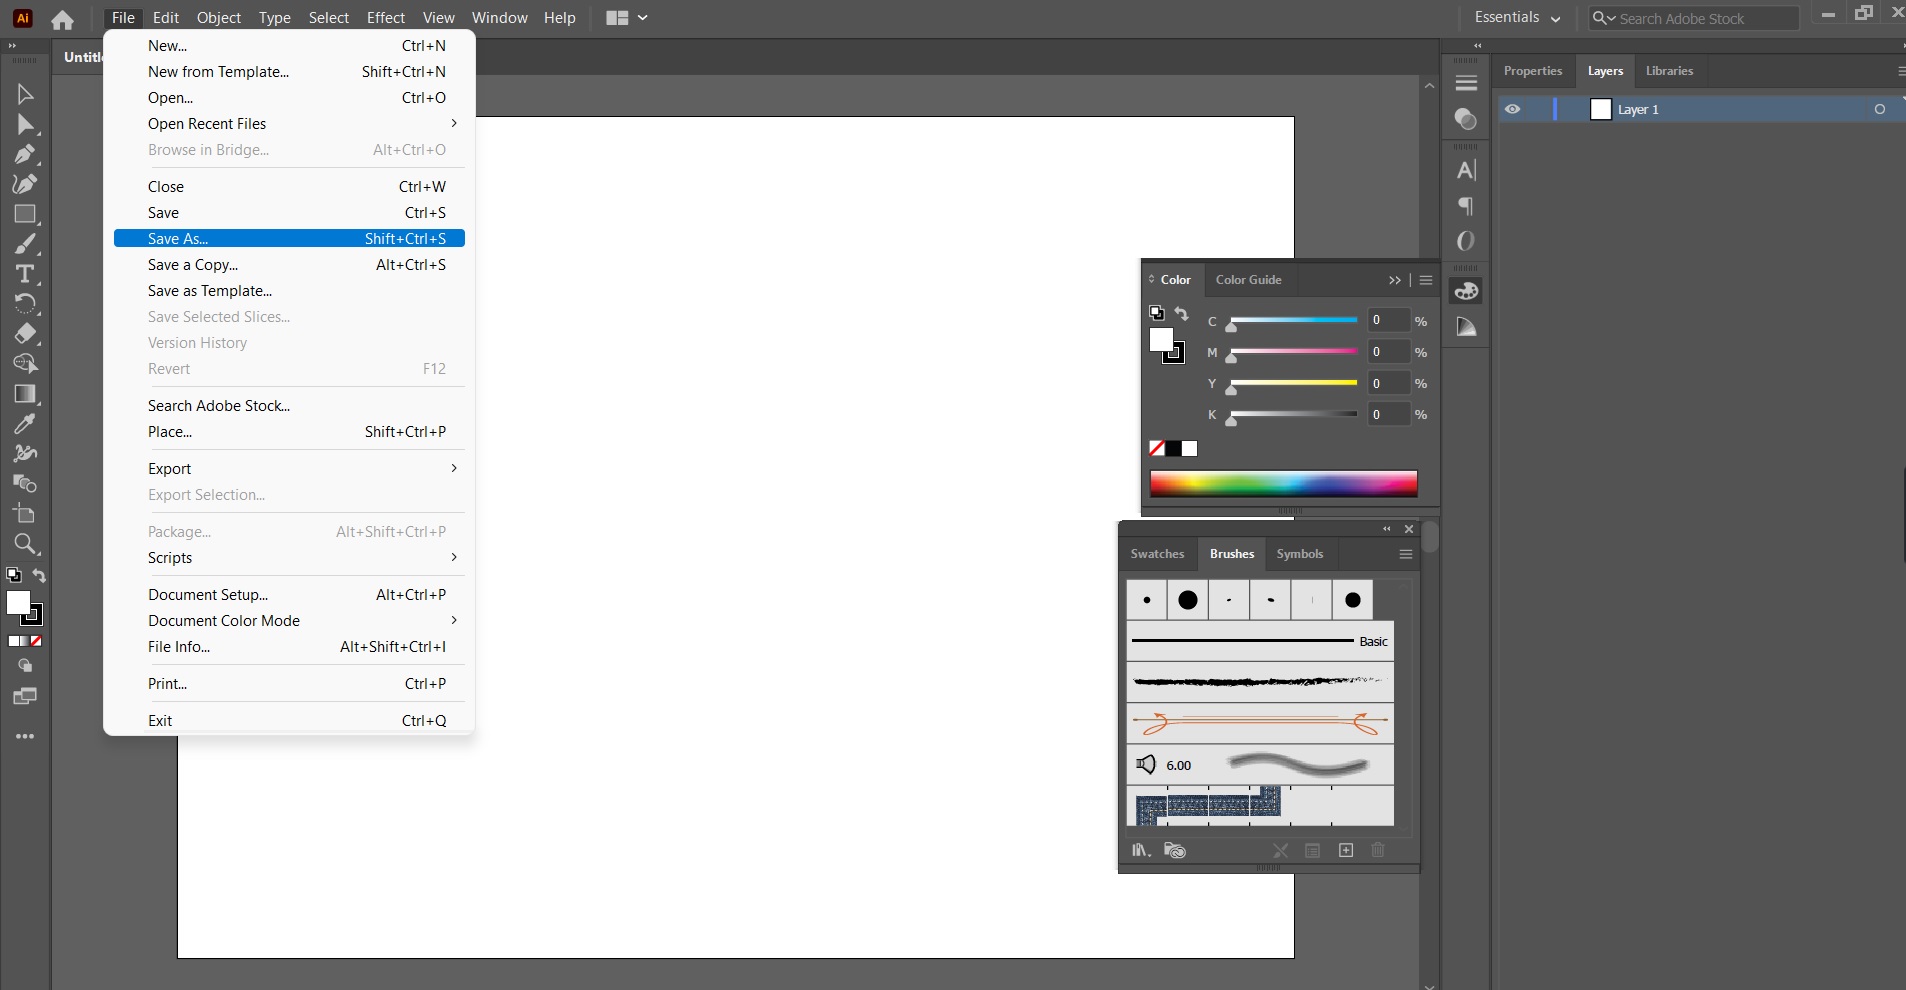Image resolution: width=1906 pixels, height=990 pixels.
Task: Pick the Paintbrush tool
Action: point(25,244)
